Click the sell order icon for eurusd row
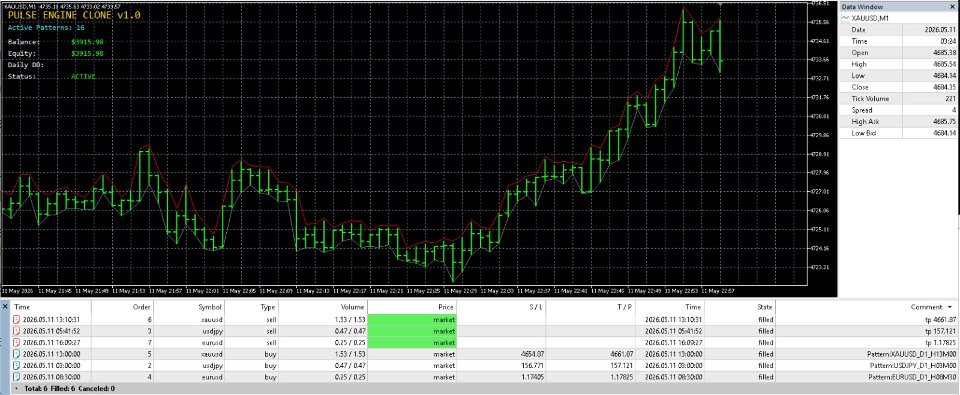960x395 pixels. pyautogui.click(x=17, y=342)
